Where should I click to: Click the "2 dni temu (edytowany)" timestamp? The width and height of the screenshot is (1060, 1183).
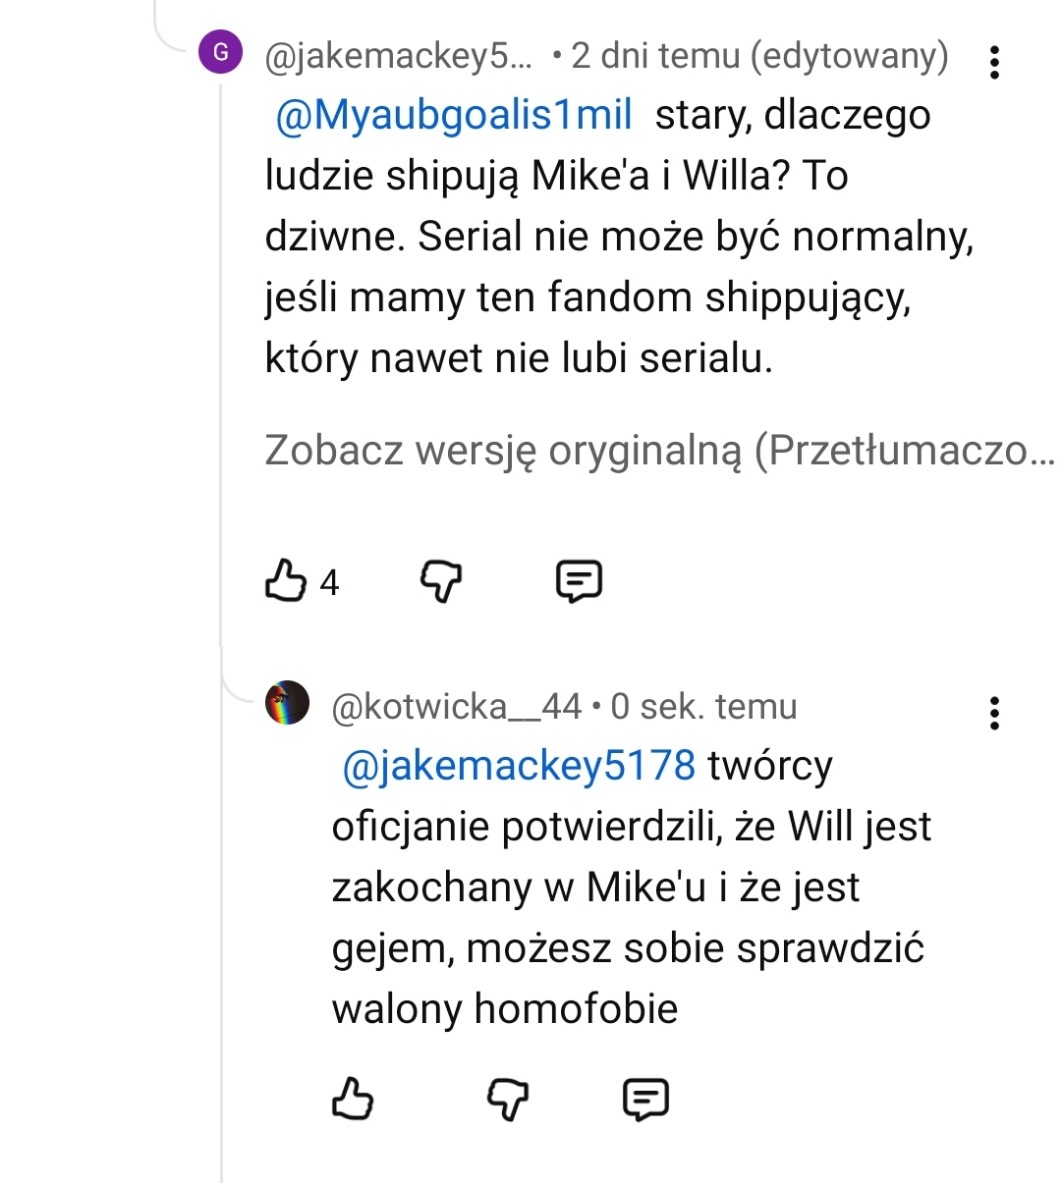click(x=759, y=57)
